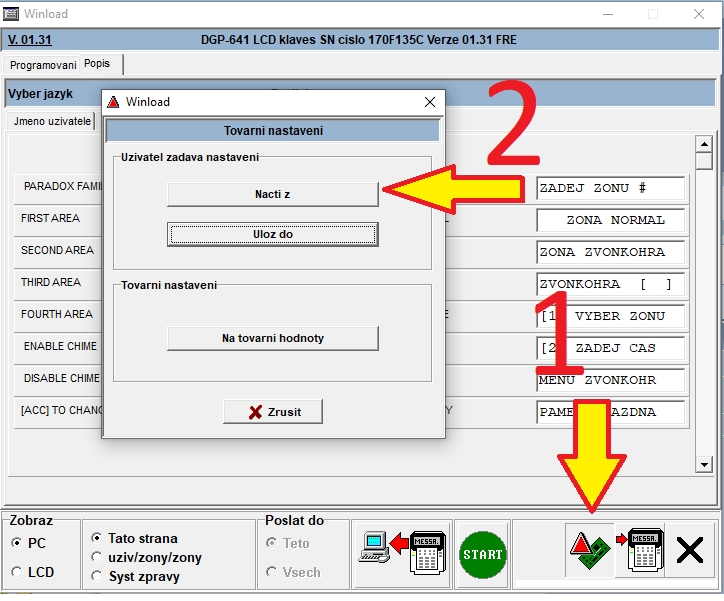Select uziv/zony/zony radio option

pos(96,557)
